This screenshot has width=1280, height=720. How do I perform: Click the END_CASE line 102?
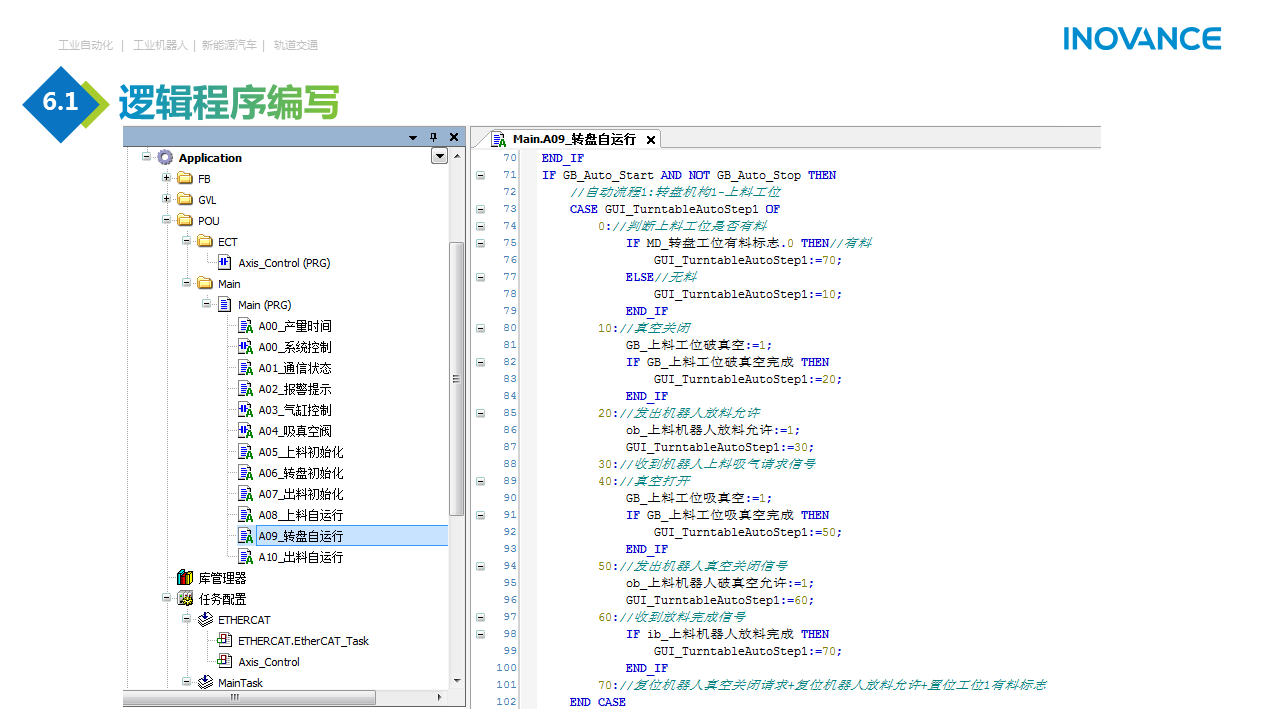(x=597, y=702)
